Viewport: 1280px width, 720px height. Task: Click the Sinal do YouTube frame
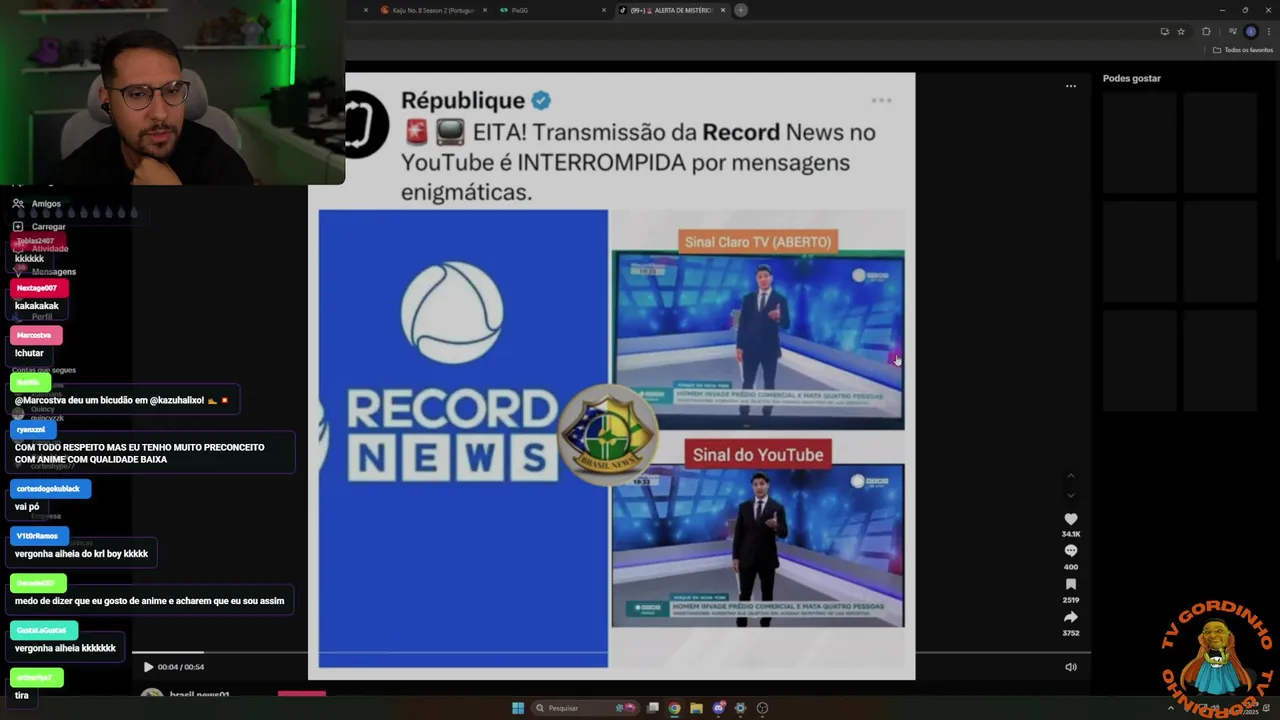tap(758, 546)
